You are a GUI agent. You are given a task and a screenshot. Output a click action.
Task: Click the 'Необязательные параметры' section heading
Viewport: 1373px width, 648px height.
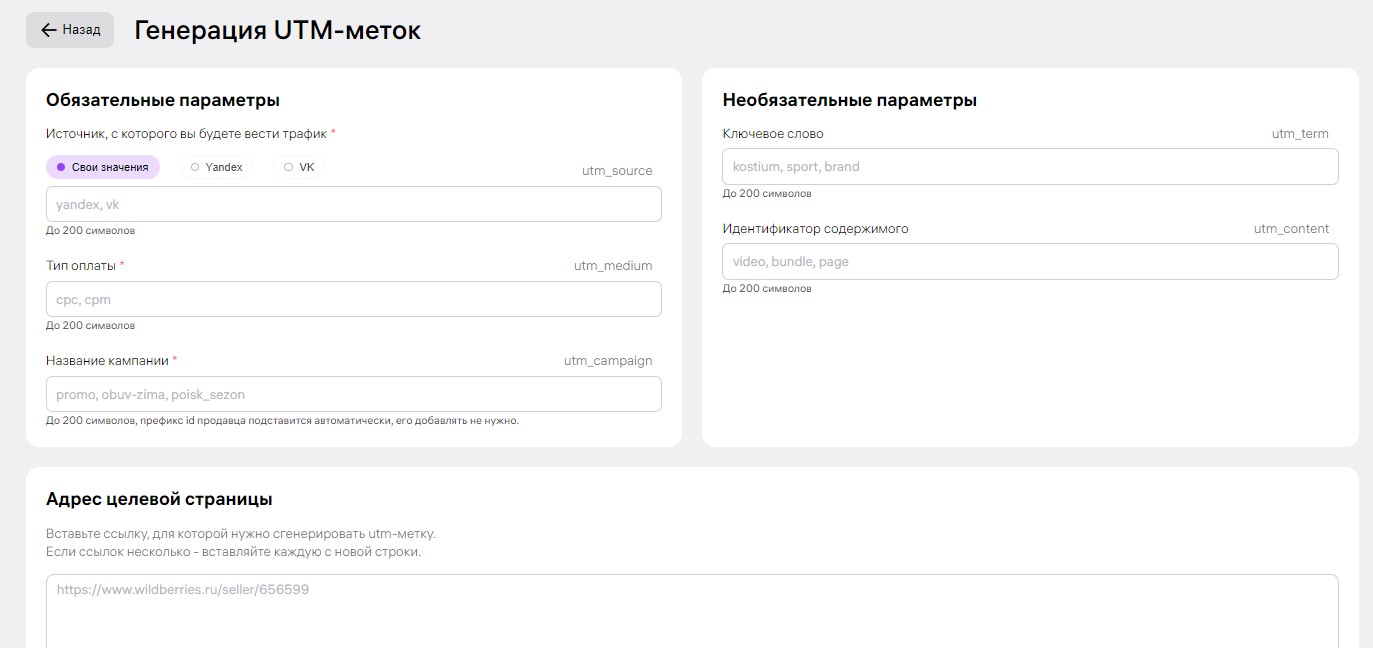point(849,100)
